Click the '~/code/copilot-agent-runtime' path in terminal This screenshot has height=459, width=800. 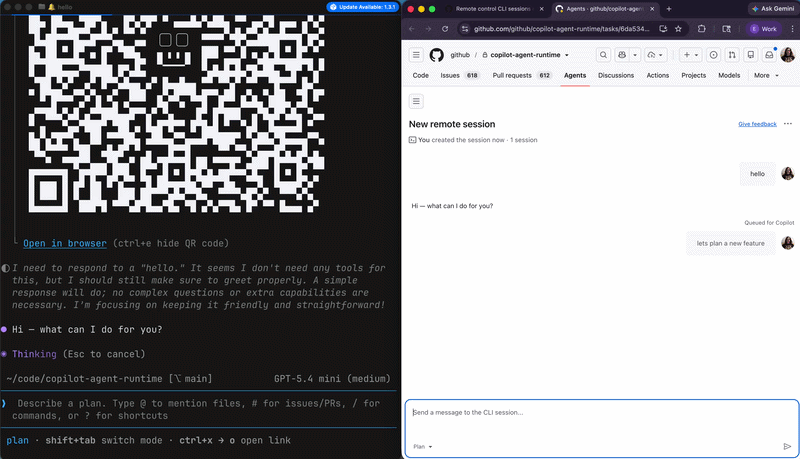pyautogui.click(x=84, y=378)
